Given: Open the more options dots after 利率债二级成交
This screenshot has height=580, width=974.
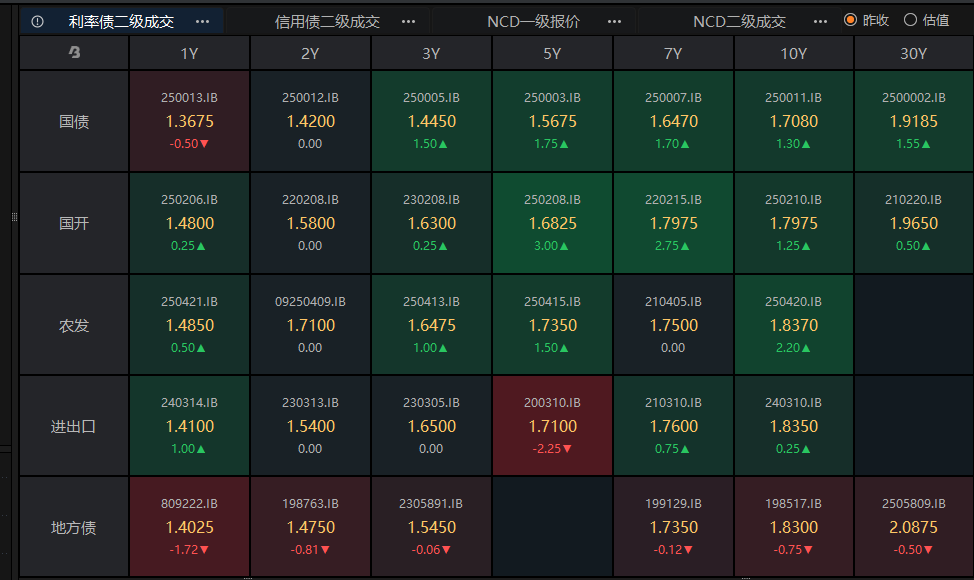Looking at the screenshot, I should (x=203, y=21).
